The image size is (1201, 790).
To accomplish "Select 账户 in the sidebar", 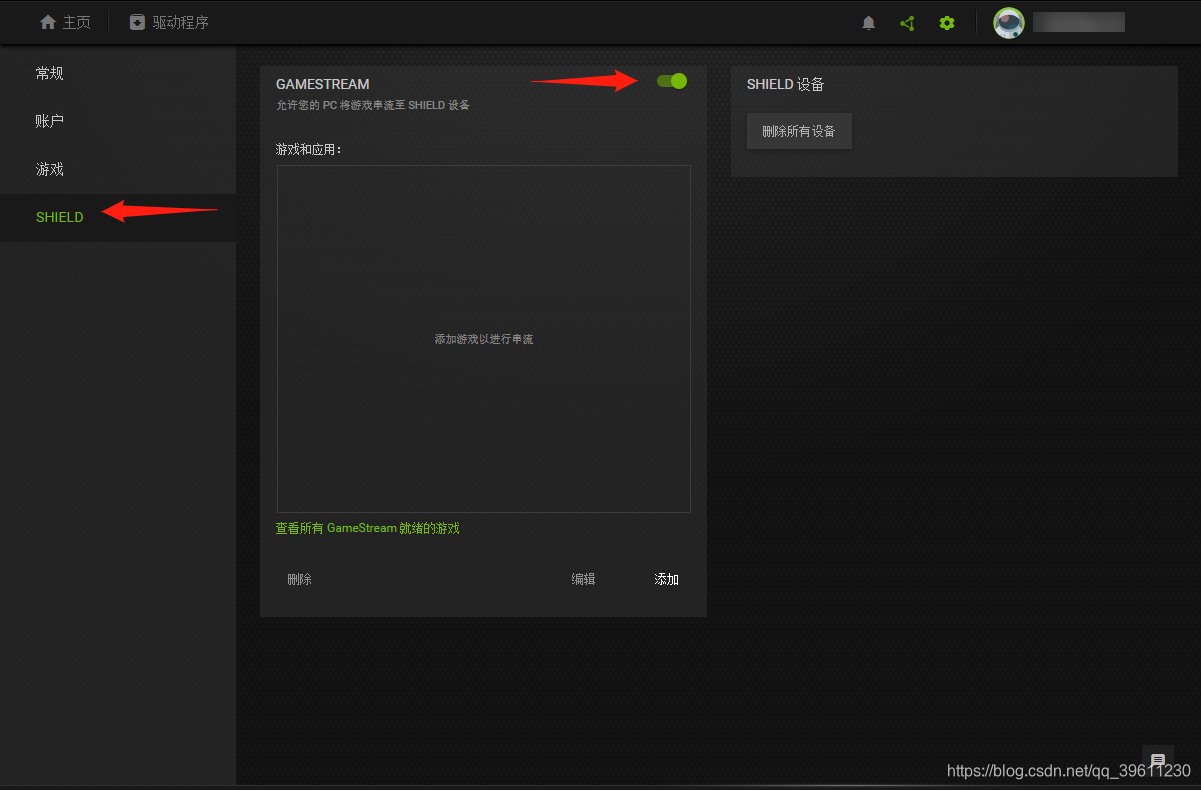I will pos(118,121).
